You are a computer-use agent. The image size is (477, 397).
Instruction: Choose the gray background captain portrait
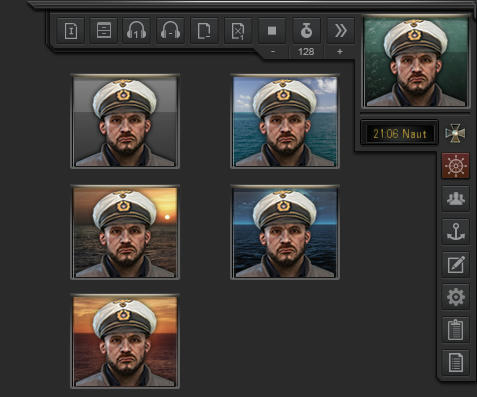[x=125, y=122]
